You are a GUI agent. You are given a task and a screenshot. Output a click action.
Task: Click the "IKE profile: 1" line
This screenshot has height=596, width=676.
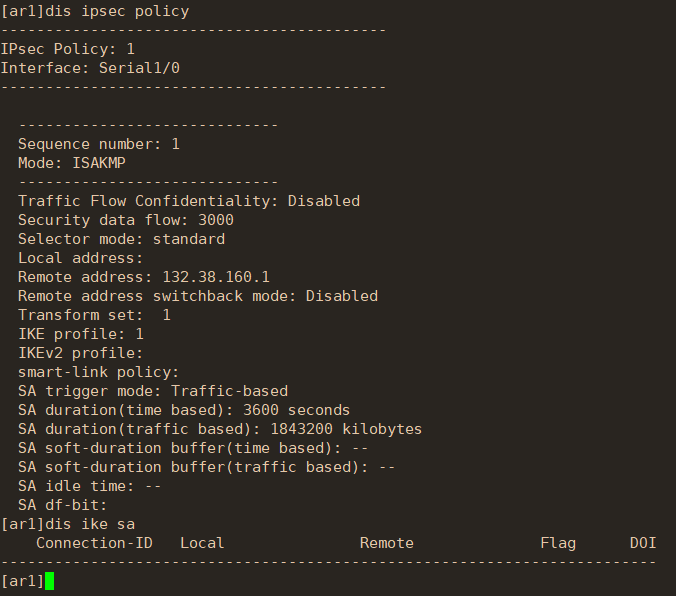[x=80, y=334]
